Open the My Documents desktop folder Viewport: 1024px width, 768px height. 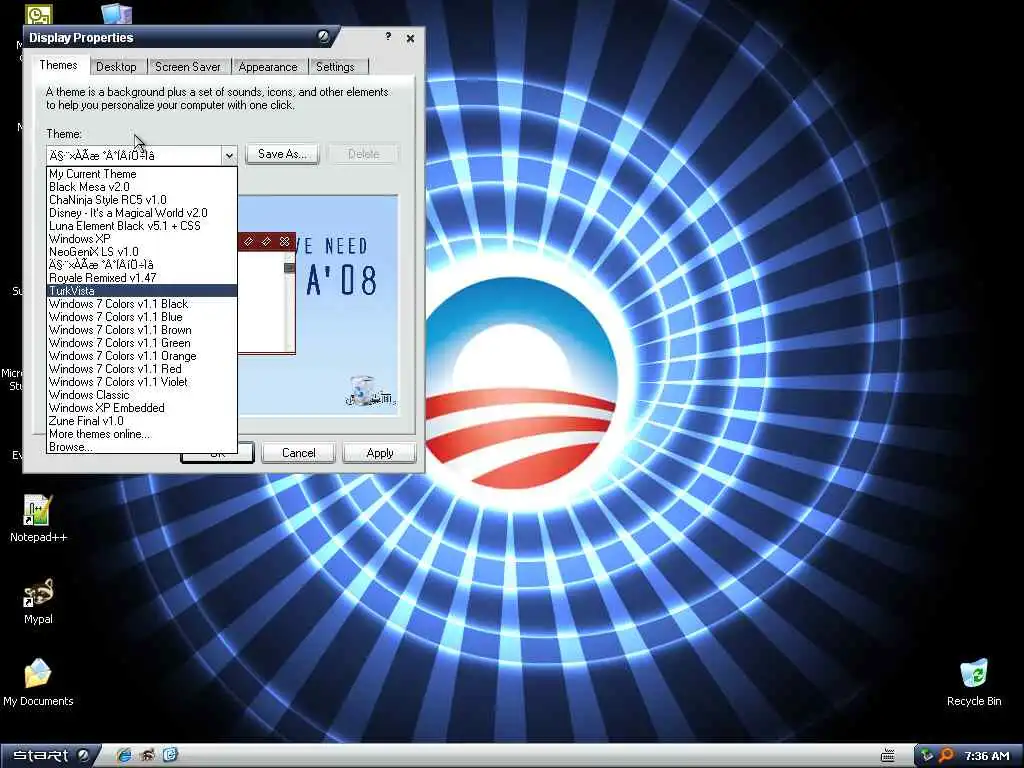point(38,682)
